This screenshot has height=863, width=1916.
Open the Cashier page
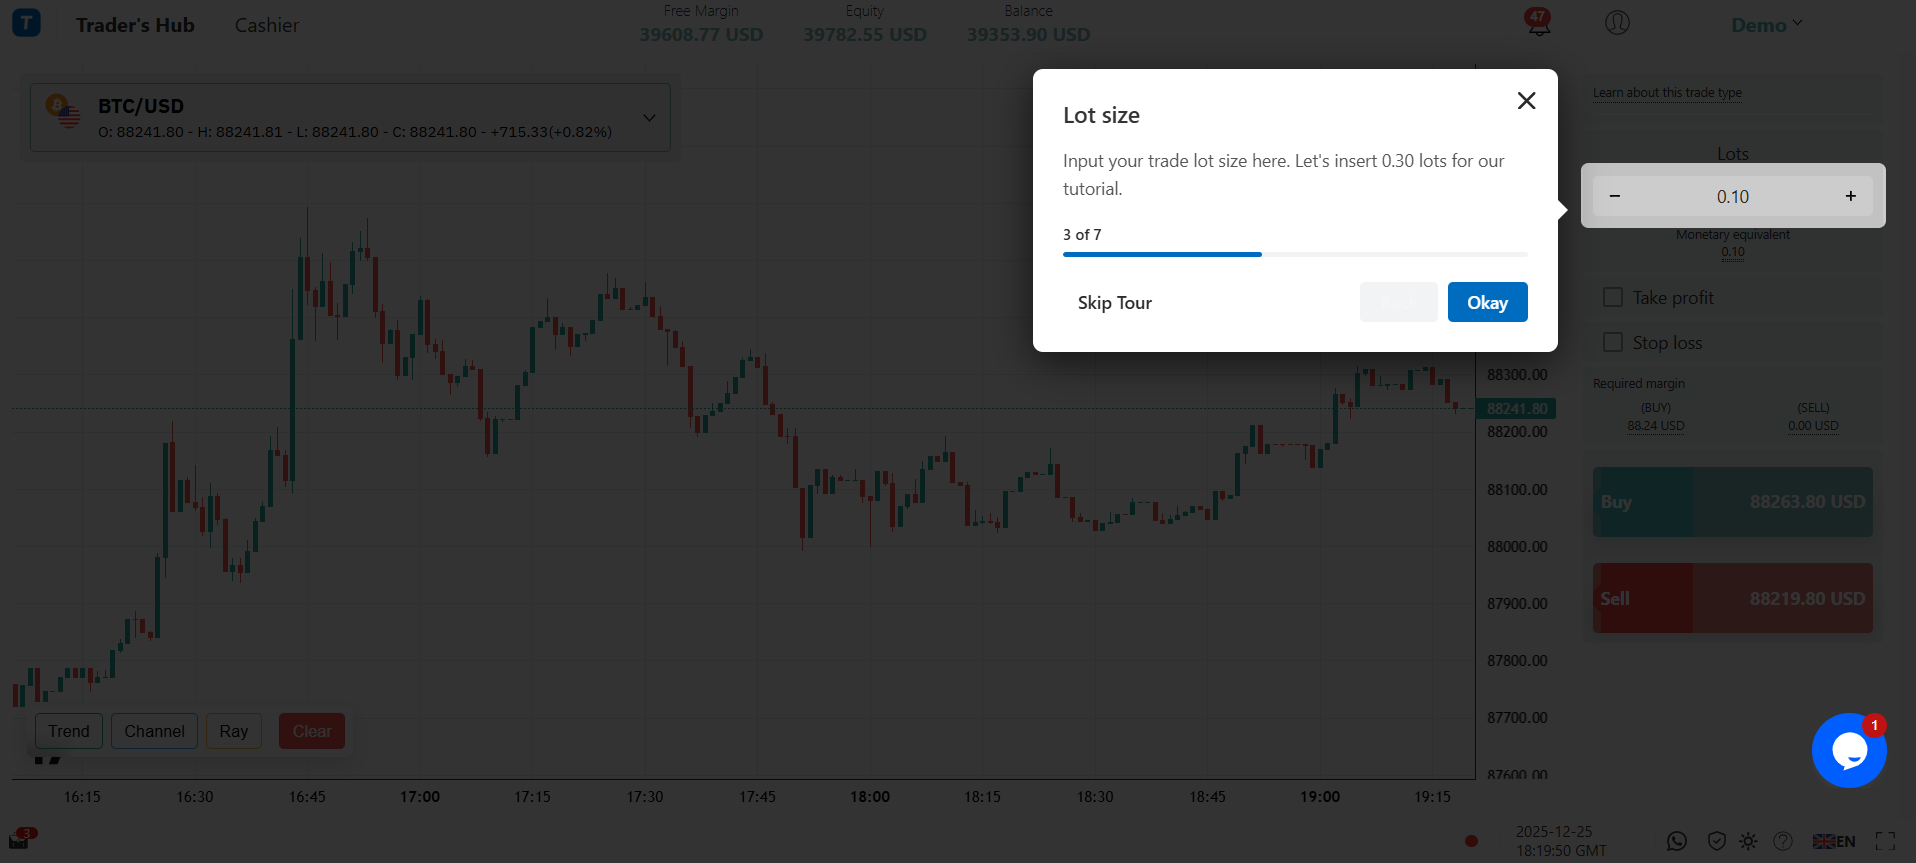266,25
